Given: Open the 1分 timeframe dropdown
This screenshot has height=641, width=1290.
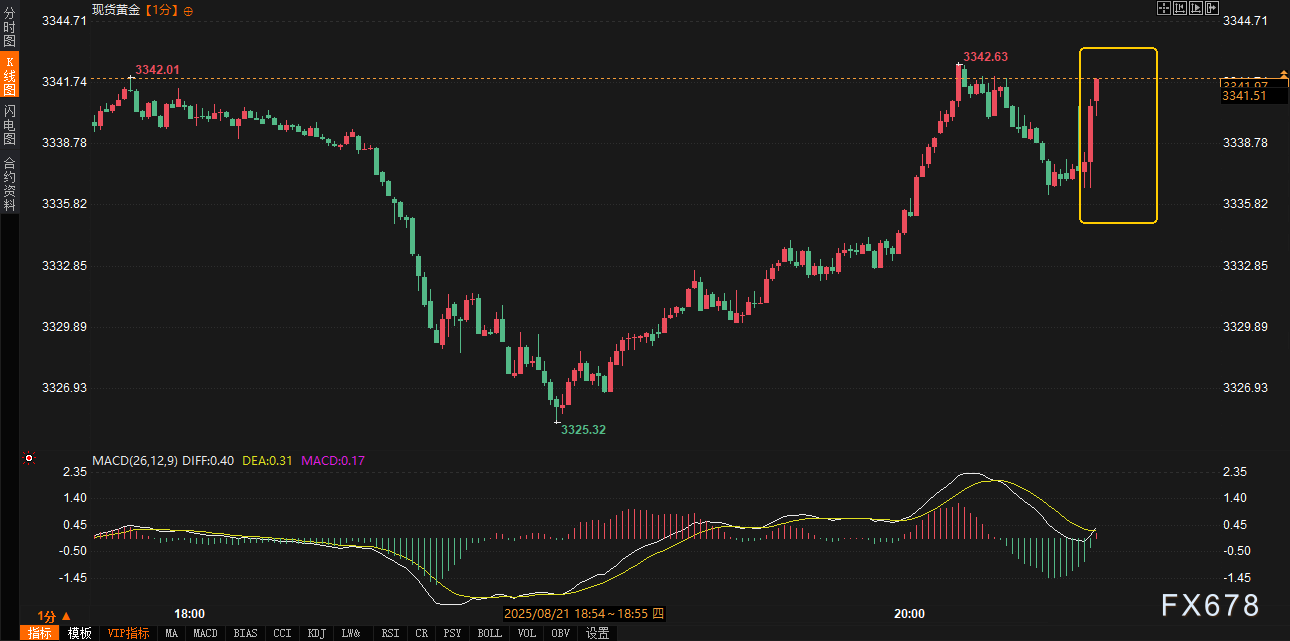Looking at the screenshot, I should [x=54, y=616].
